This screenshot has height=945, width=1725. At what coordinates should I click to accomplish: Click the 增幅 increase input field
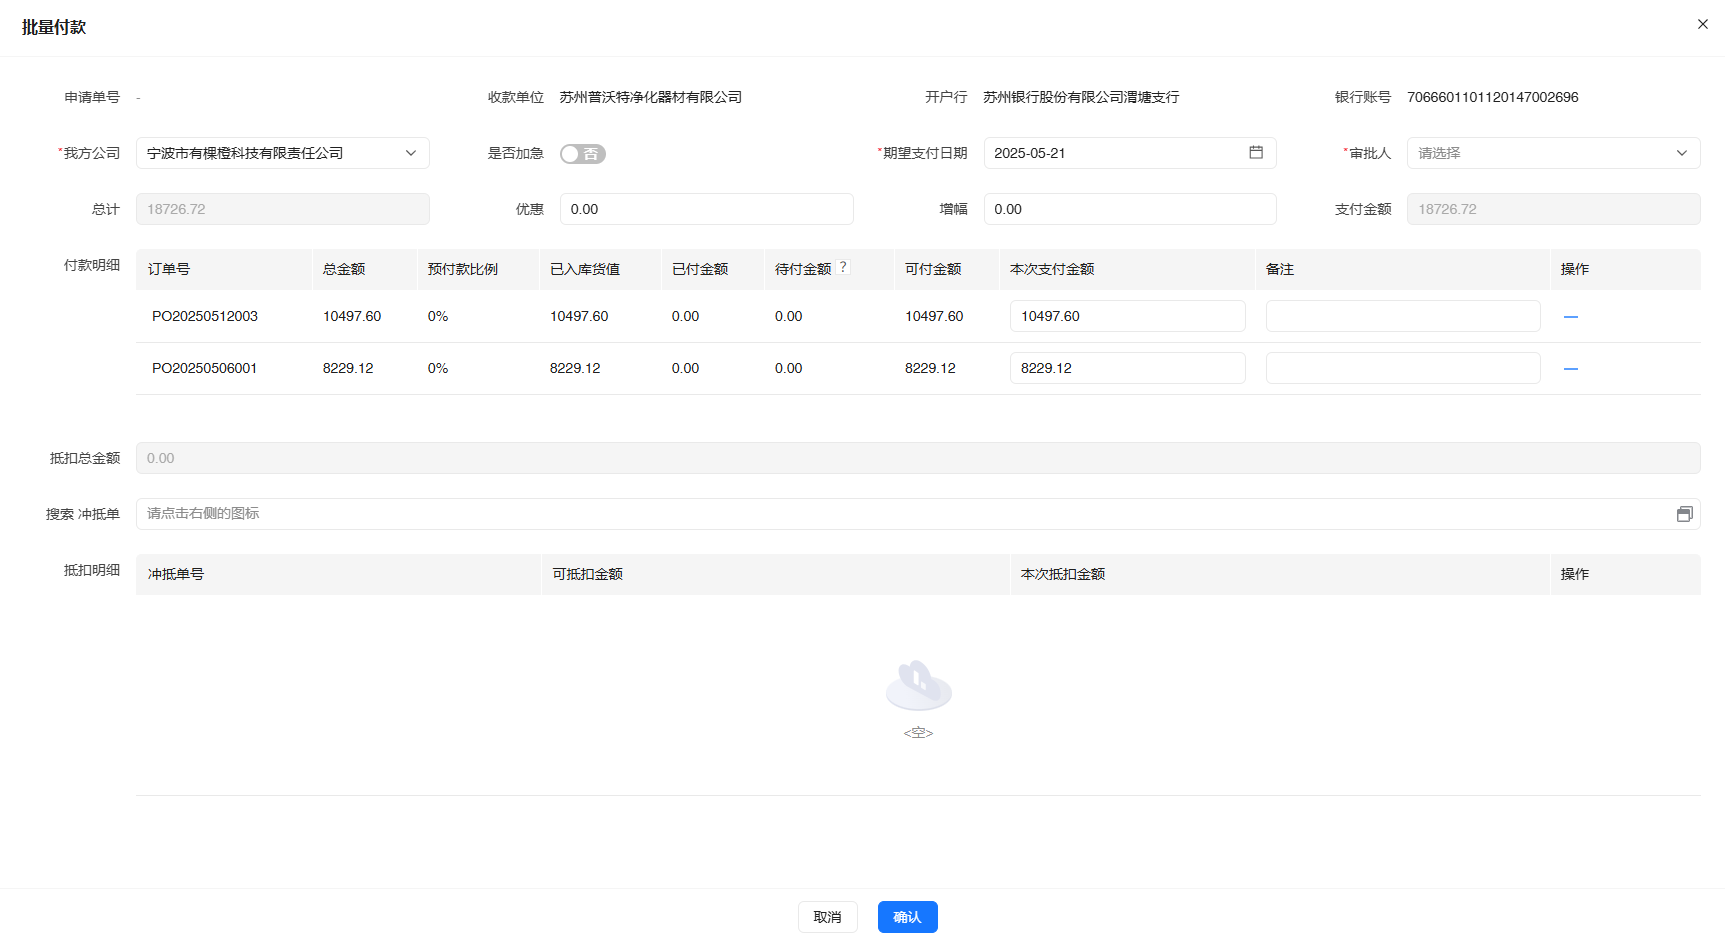[x=1130, y=209]
